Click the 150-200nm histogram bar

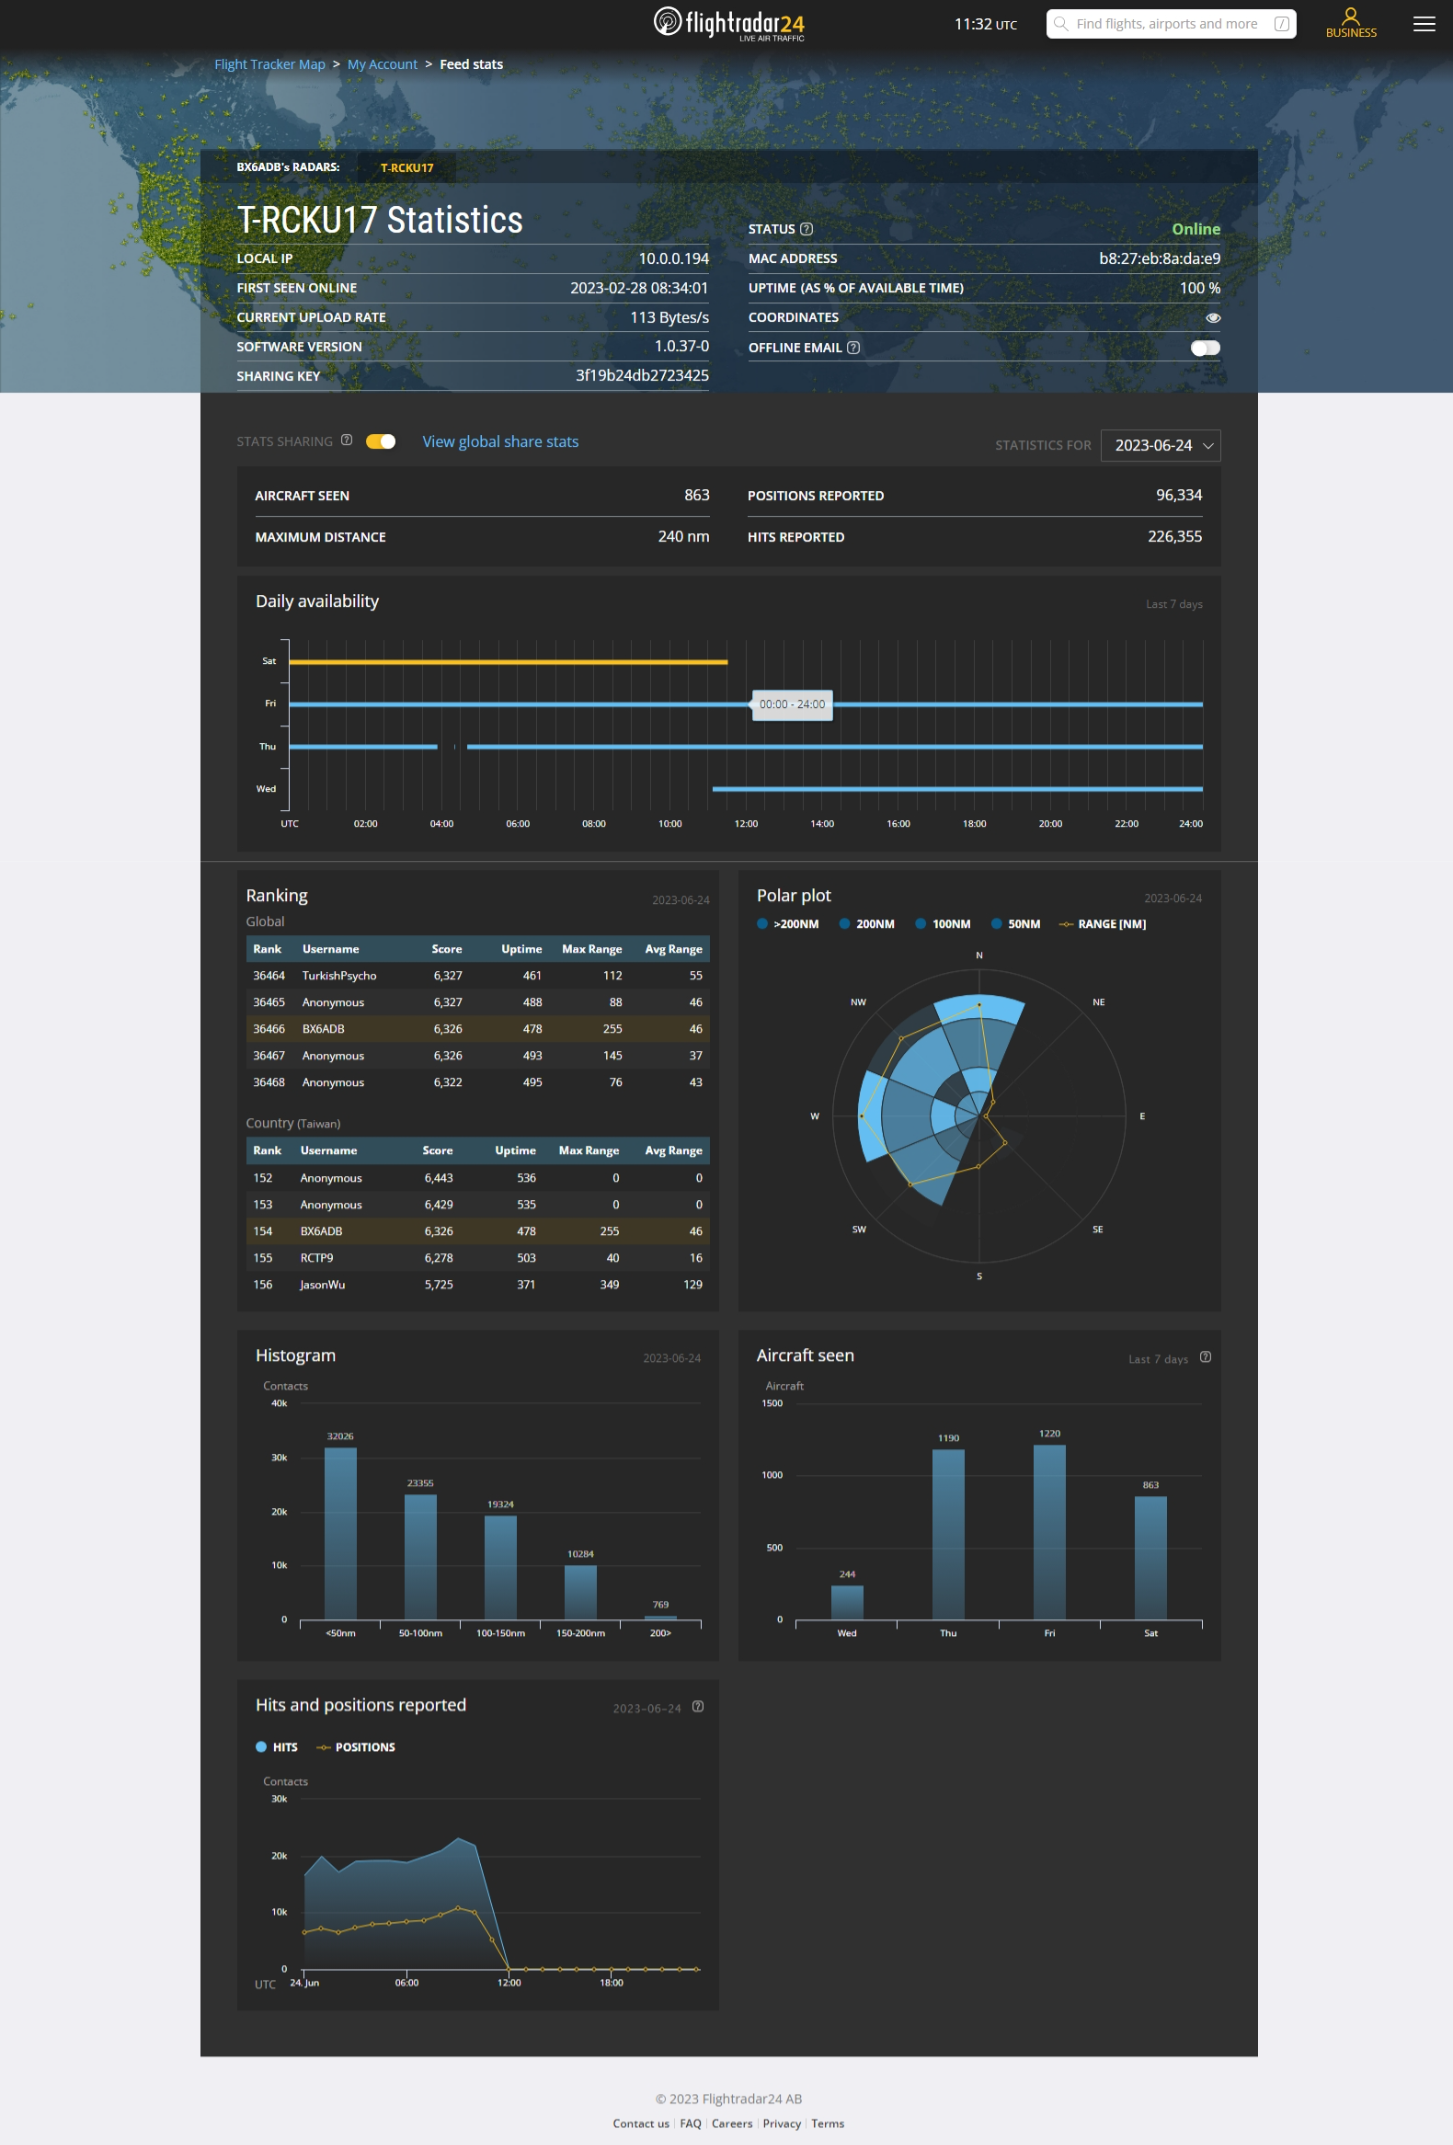(580, 1592)
